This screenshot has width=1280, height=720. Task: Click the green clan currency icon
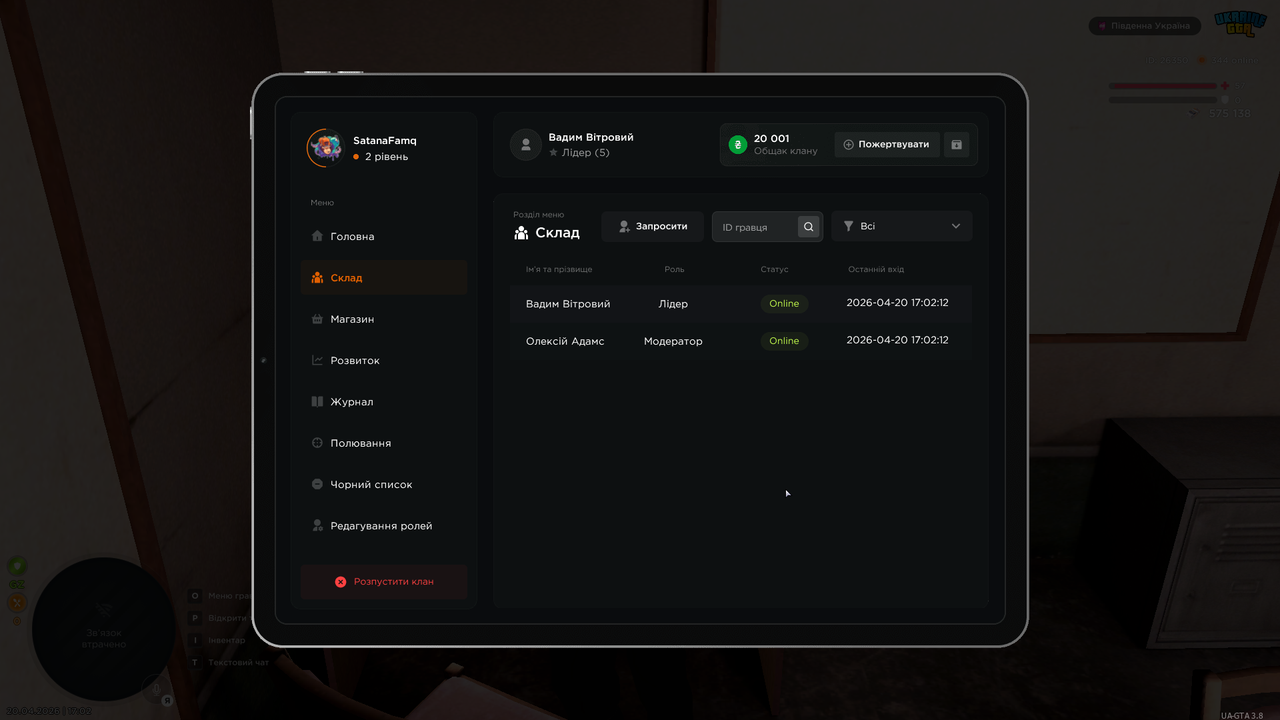coord(738,145)
